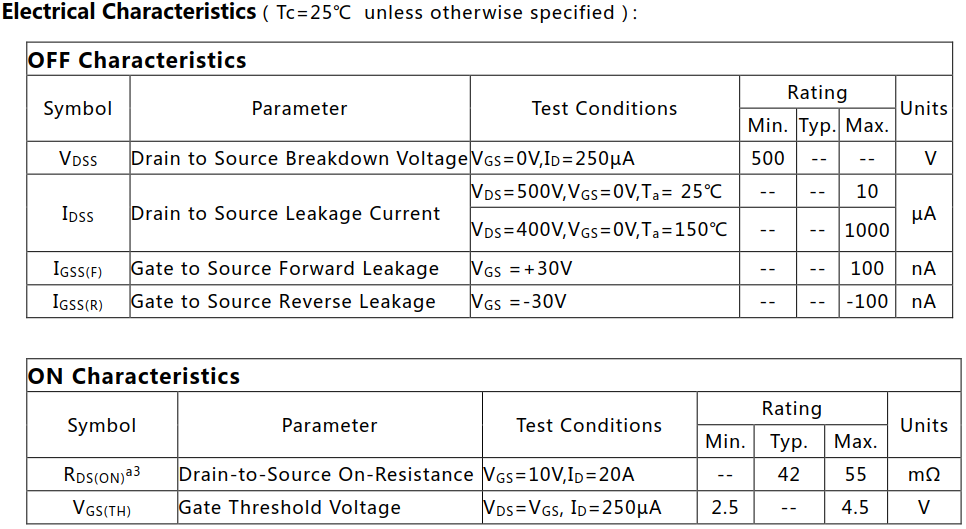Select the 500 minimum breakdown voltage value
Viewport: 966px width, 529px height.
coord(767,158)
